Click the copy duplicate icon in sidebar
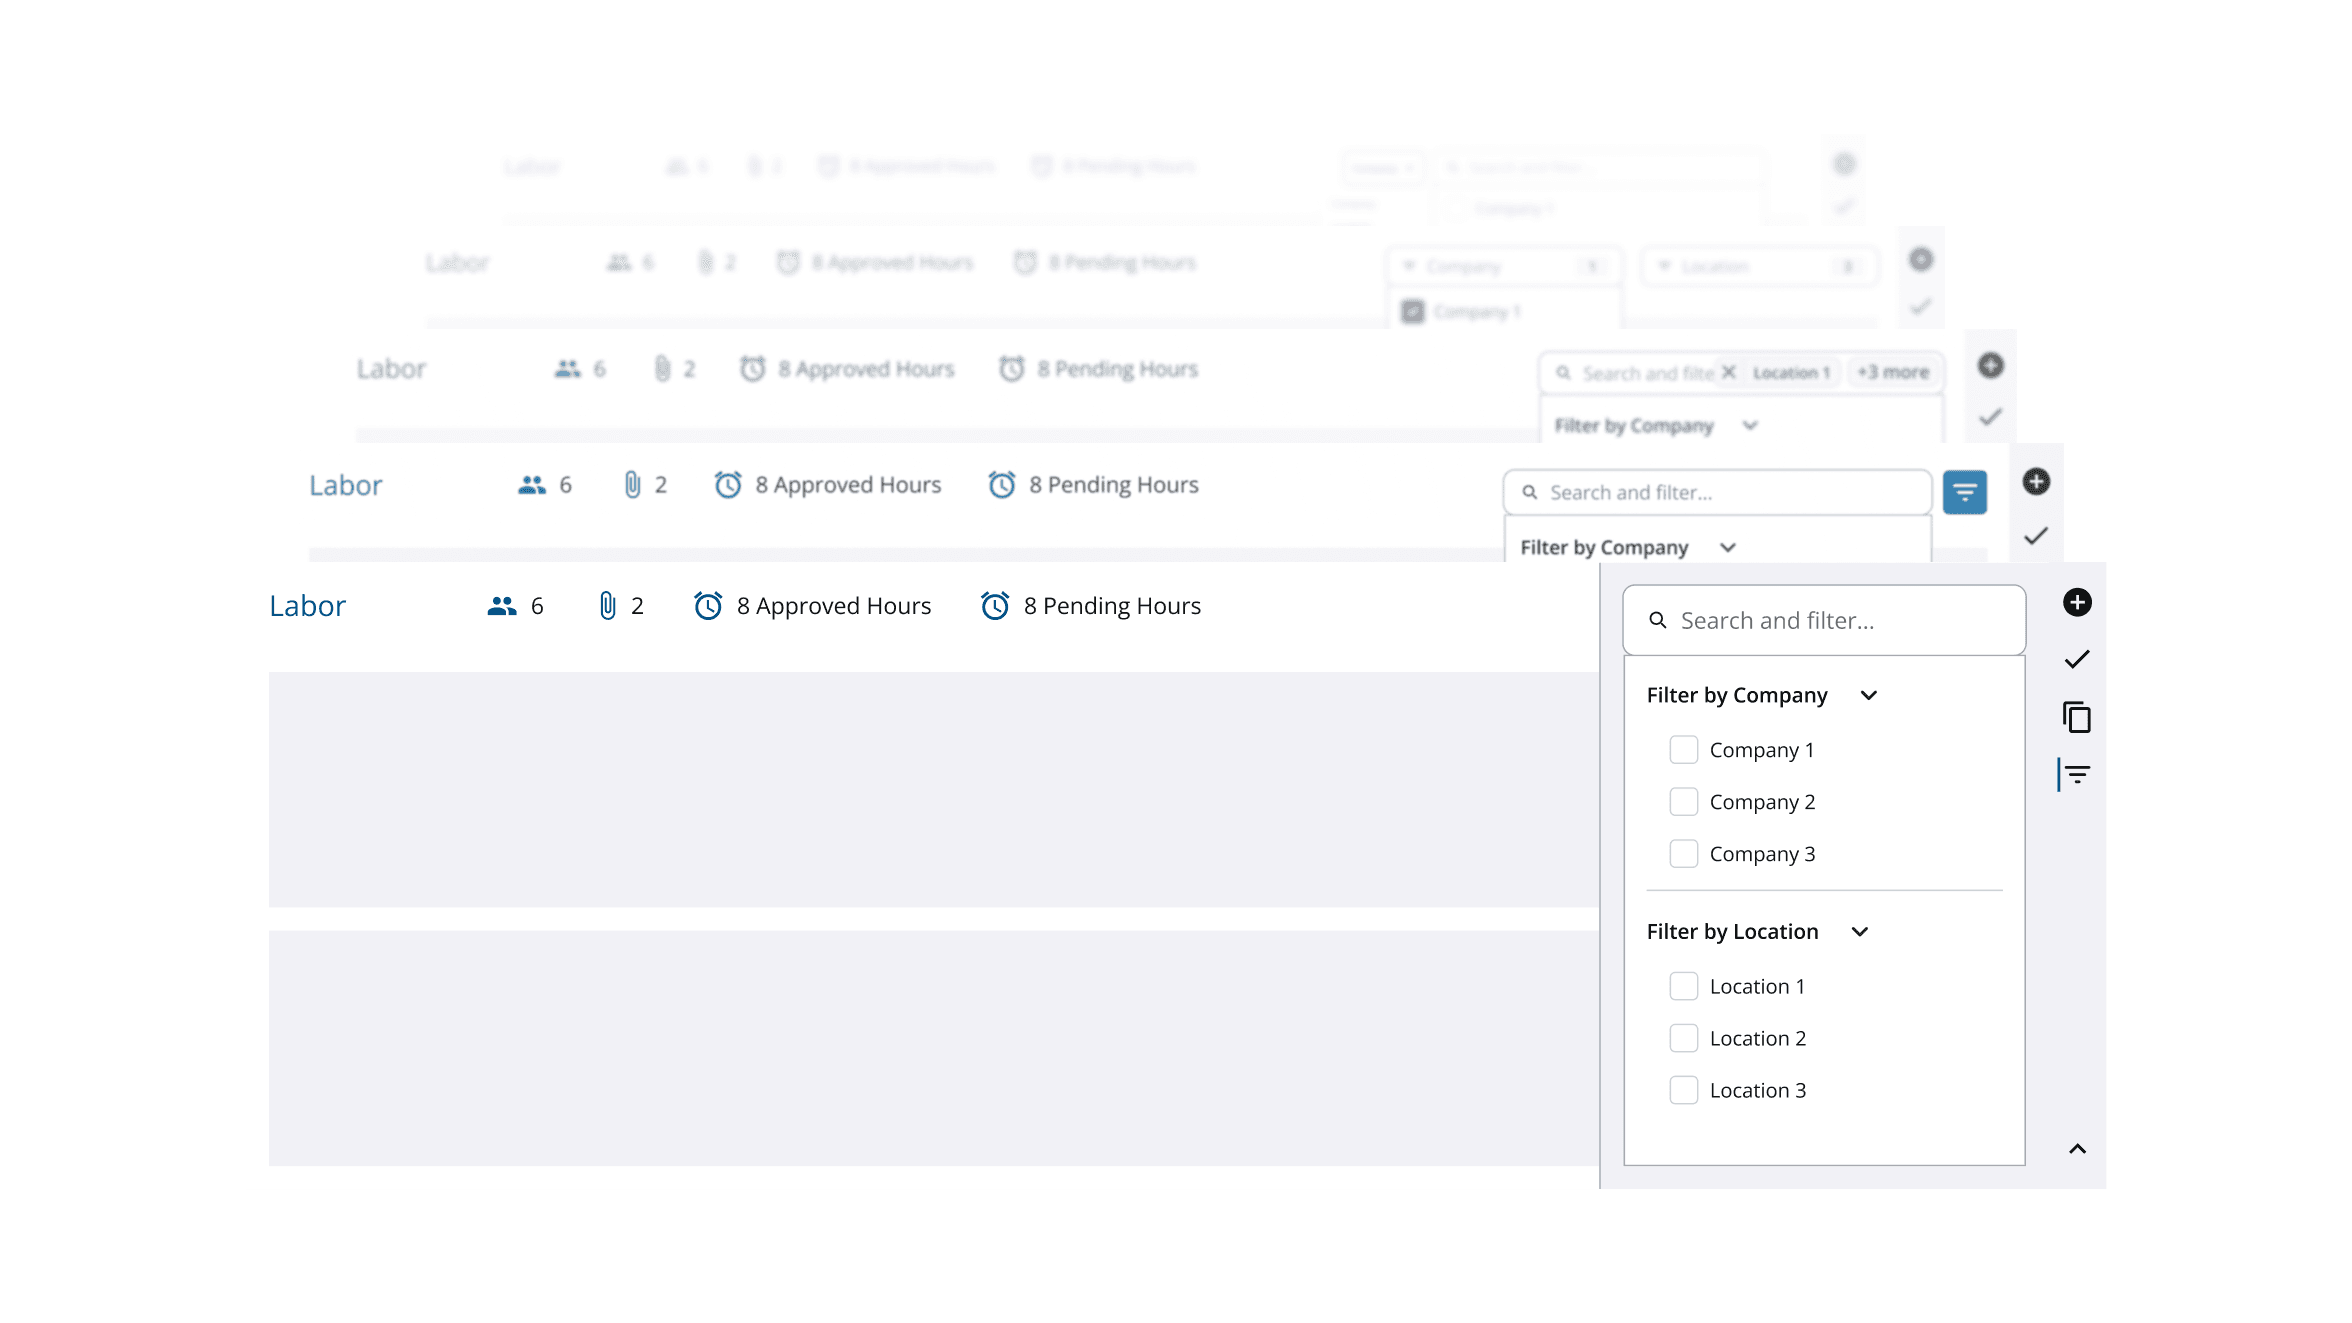Image resolution: width=2352 pixels, height=1323 pixels. point(2077,717)
